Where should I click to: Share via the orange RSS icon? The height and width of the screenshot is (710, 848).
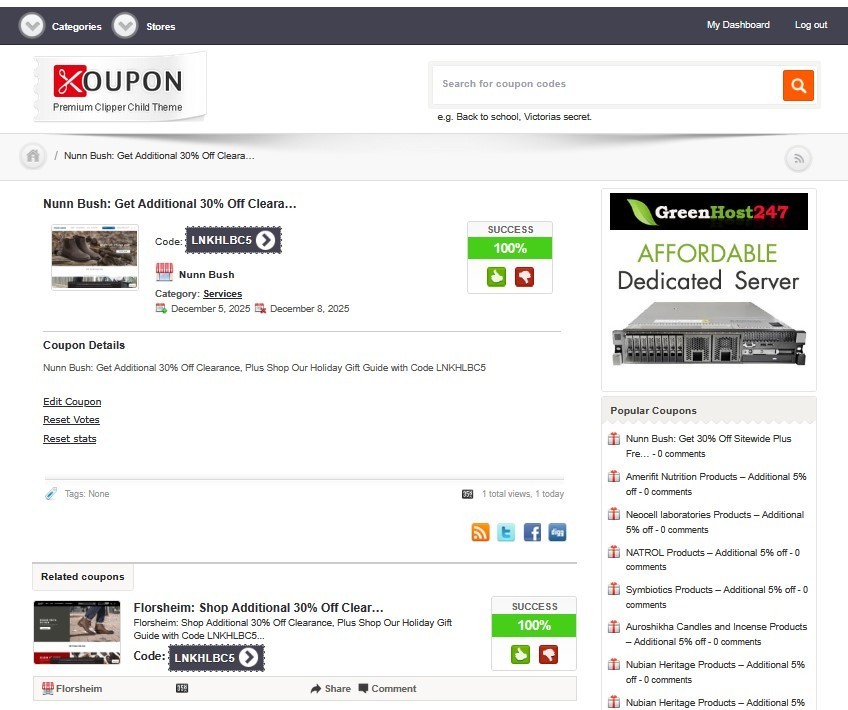(x=480, y=532)
